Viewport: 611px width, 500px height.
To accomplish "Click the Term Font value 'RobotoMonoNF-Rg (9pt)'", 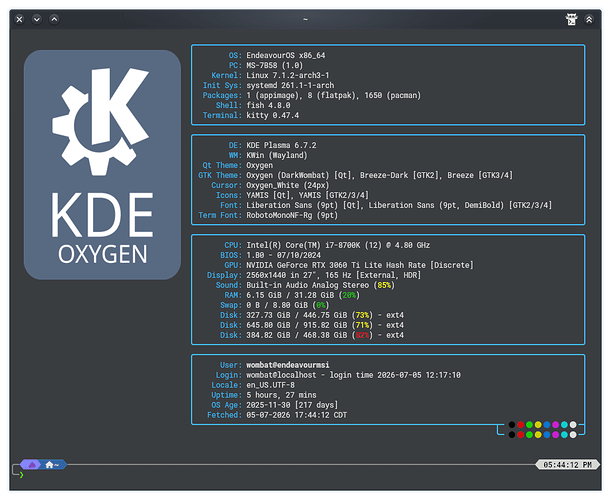I will [x=292, y=215].
